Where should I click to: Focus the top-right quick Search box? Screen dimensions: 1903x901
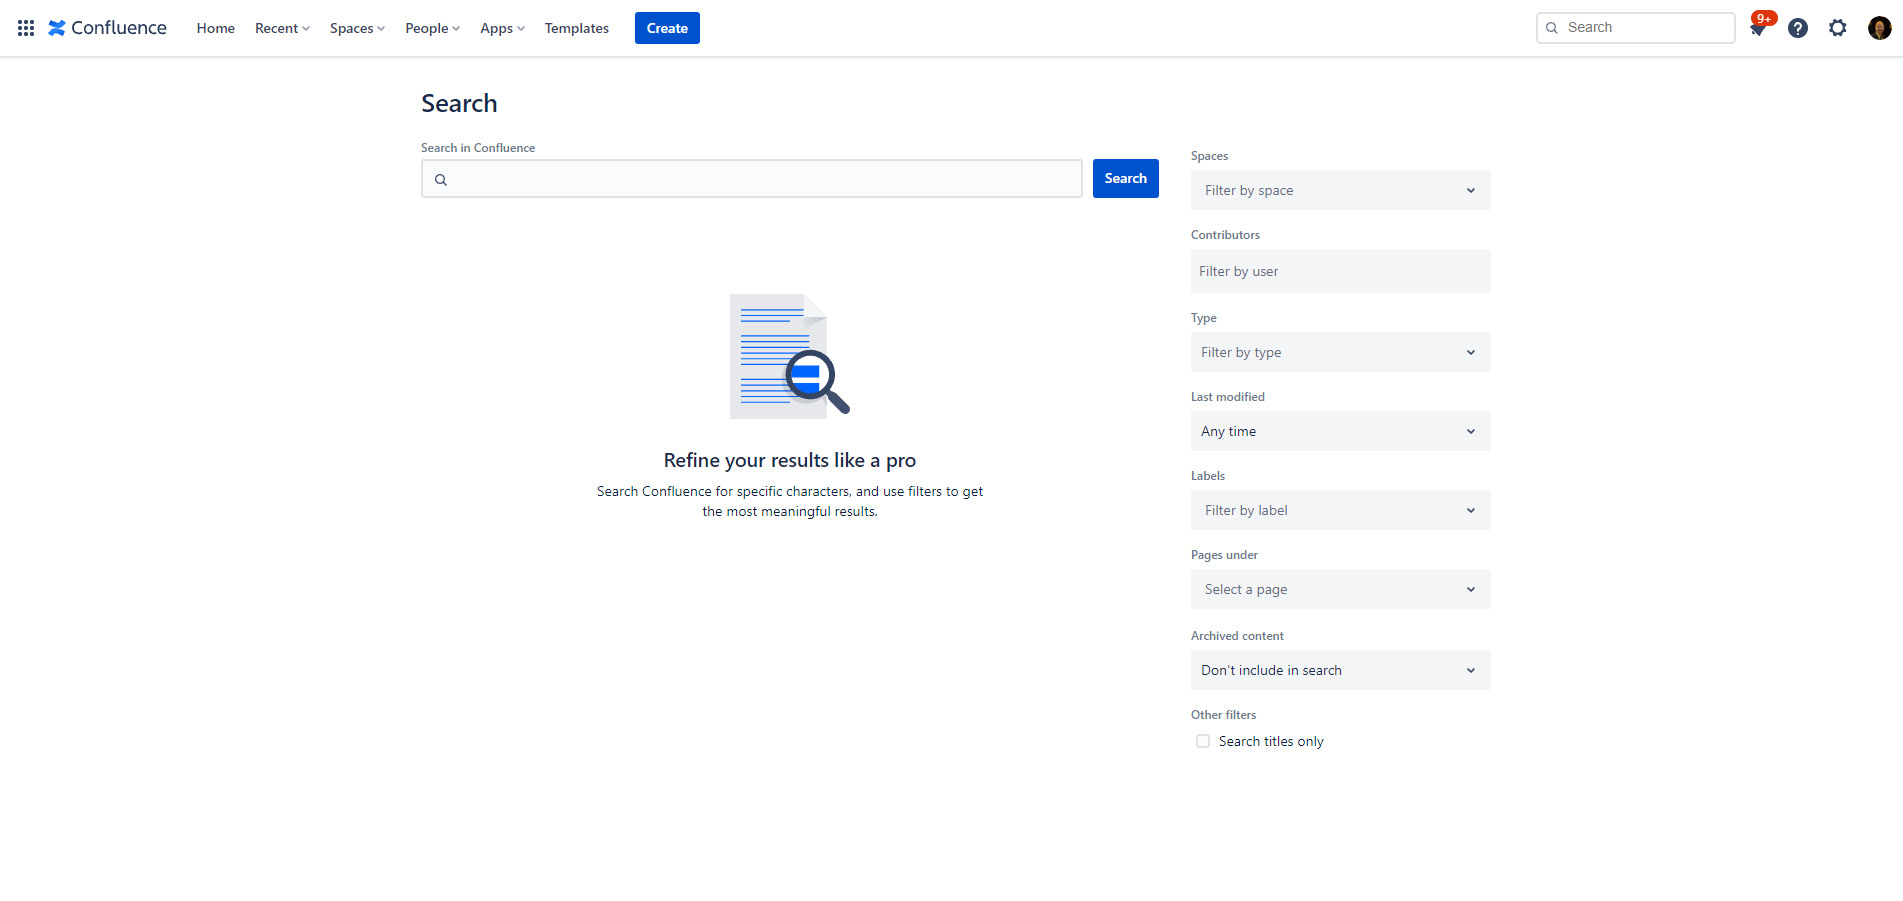tap(1635, 28)
